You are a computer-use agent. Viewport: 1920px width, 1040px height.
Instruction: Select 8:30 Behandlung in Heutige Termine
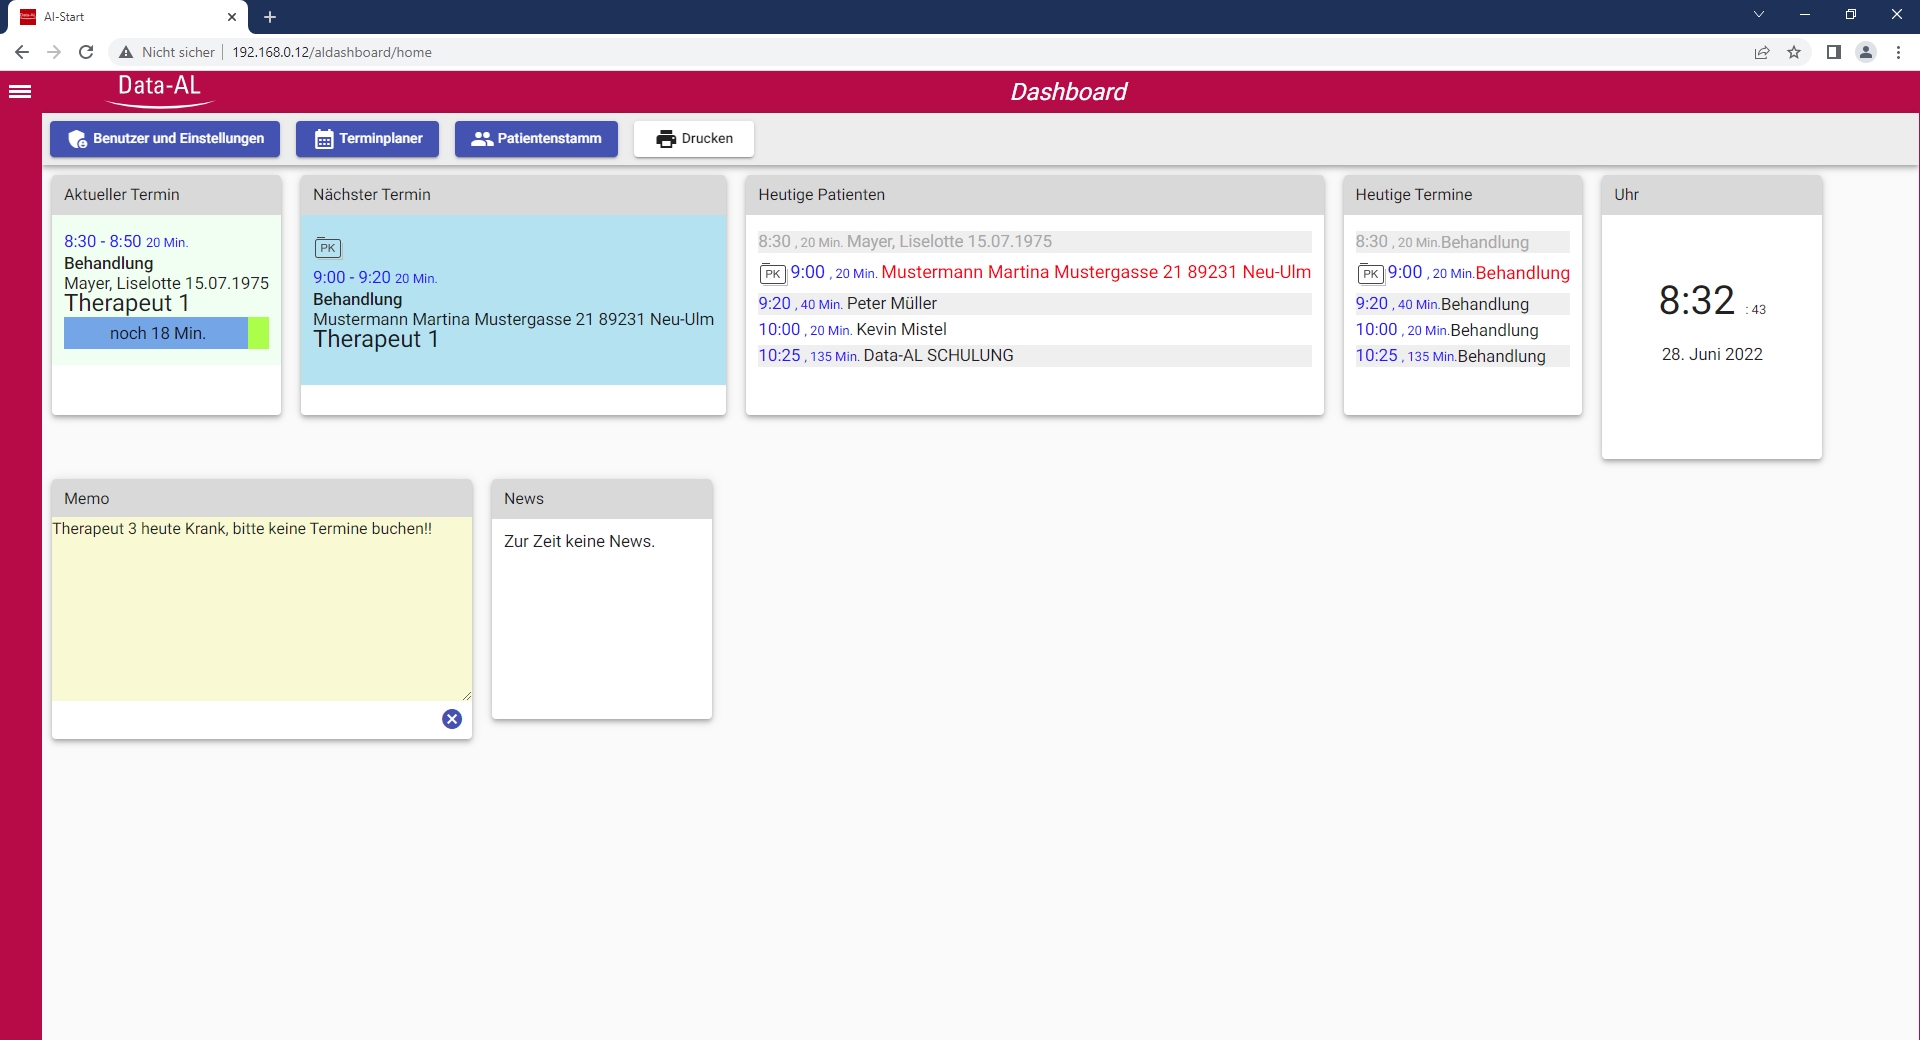(1462, 242)
